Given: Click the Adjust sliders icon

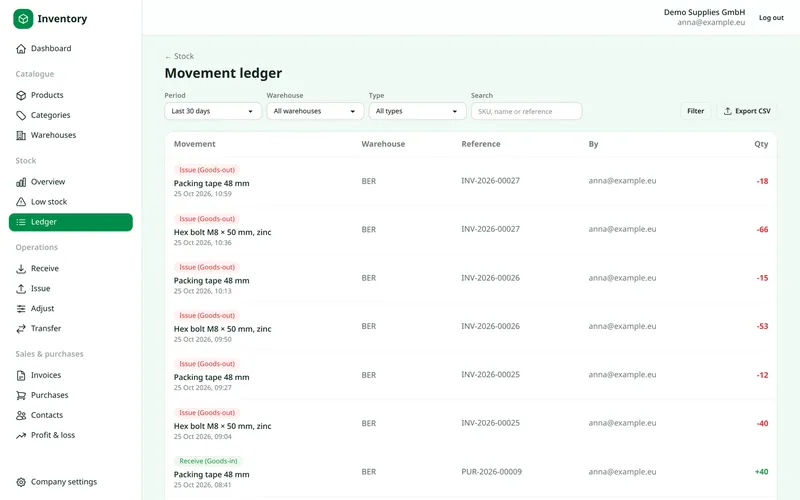Looking at the screenshot, I should point(21,309).
